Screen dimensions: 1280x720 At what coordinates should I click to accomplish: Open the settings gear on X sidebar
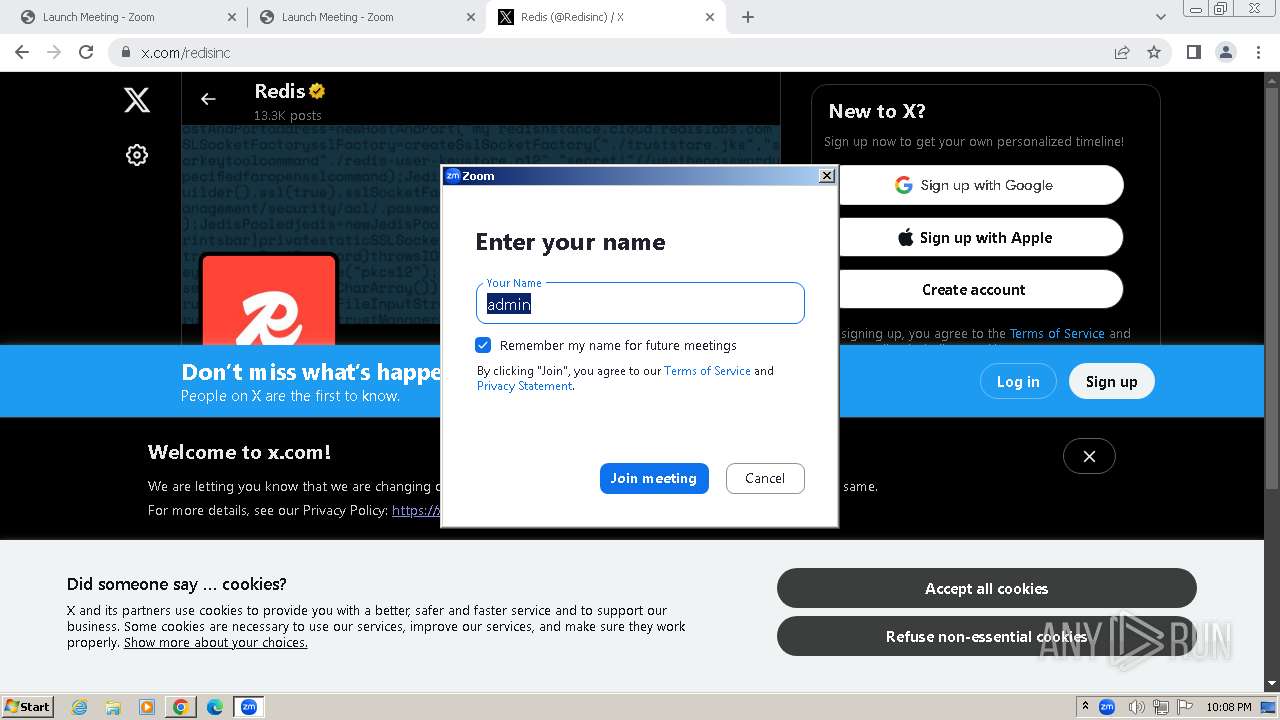(137, 155)
